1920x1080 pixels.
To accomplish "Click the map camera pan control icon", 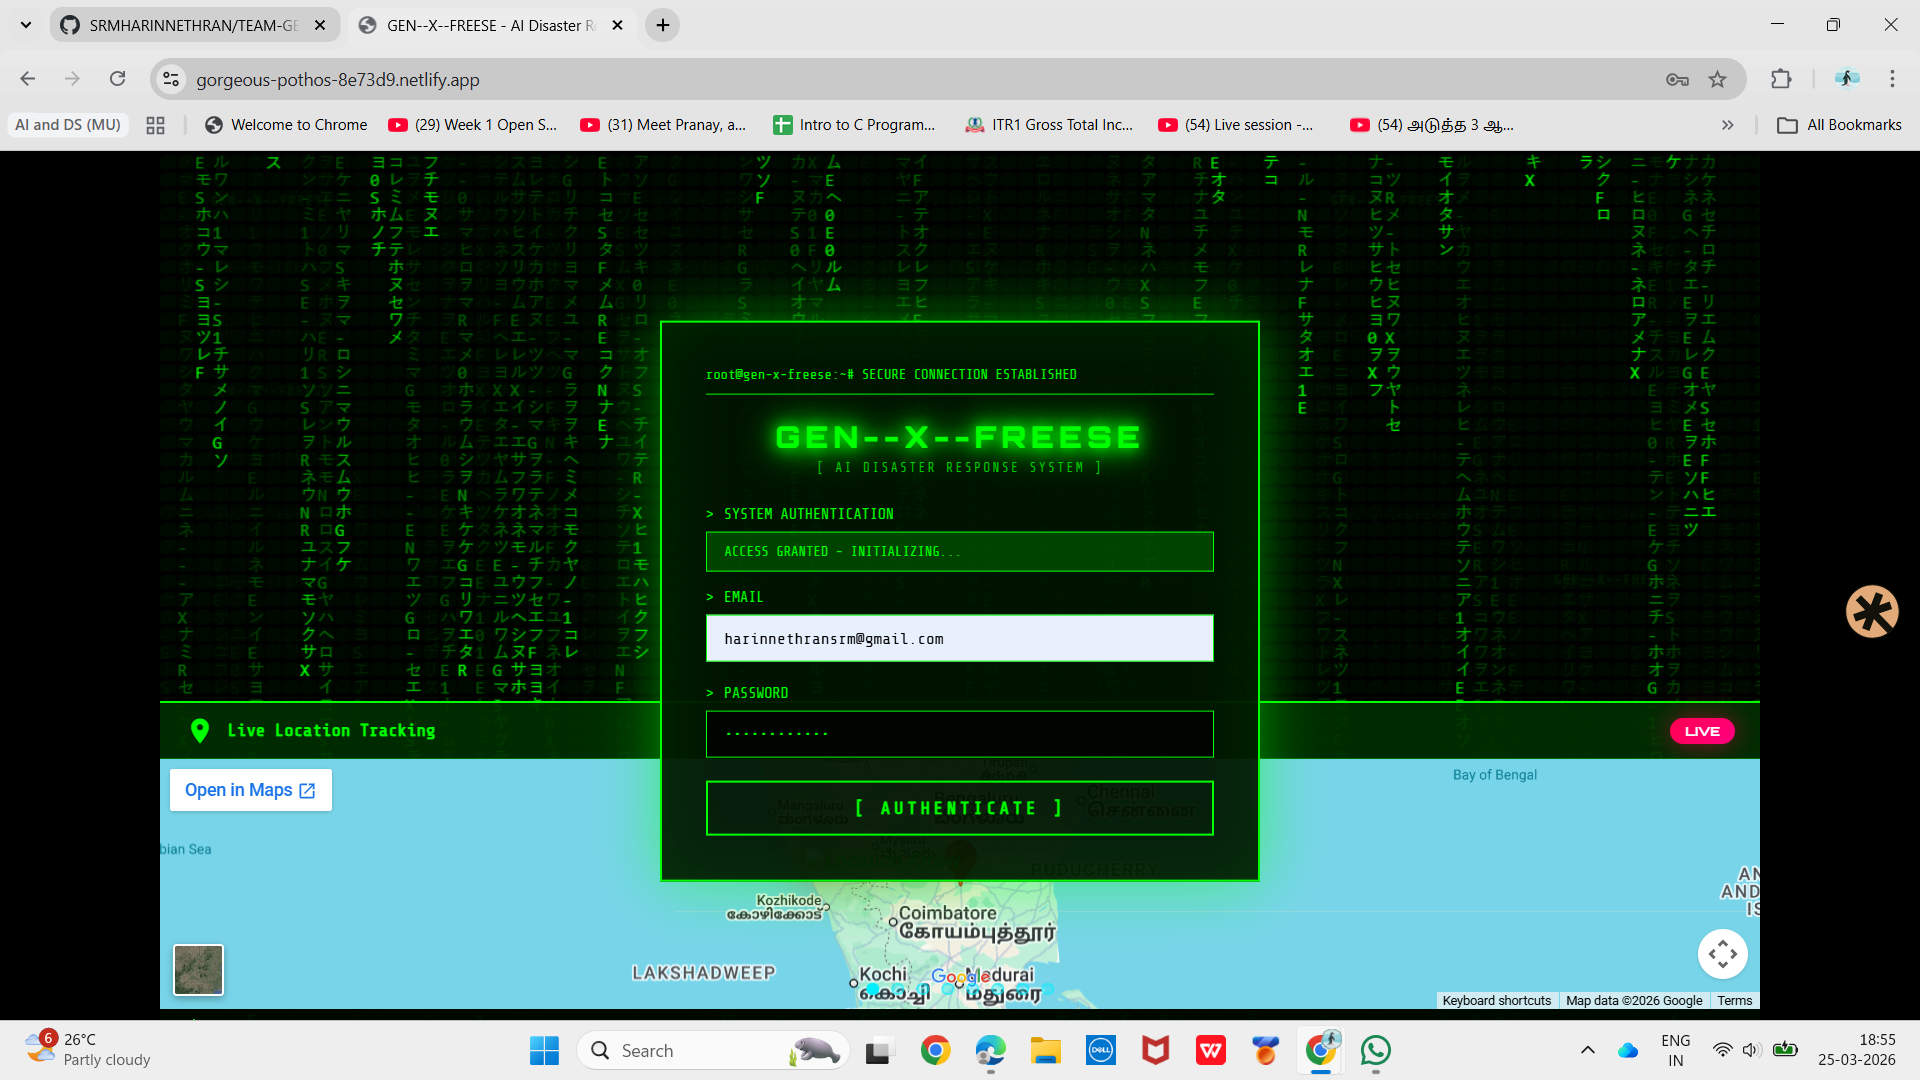I will 1722,954.
